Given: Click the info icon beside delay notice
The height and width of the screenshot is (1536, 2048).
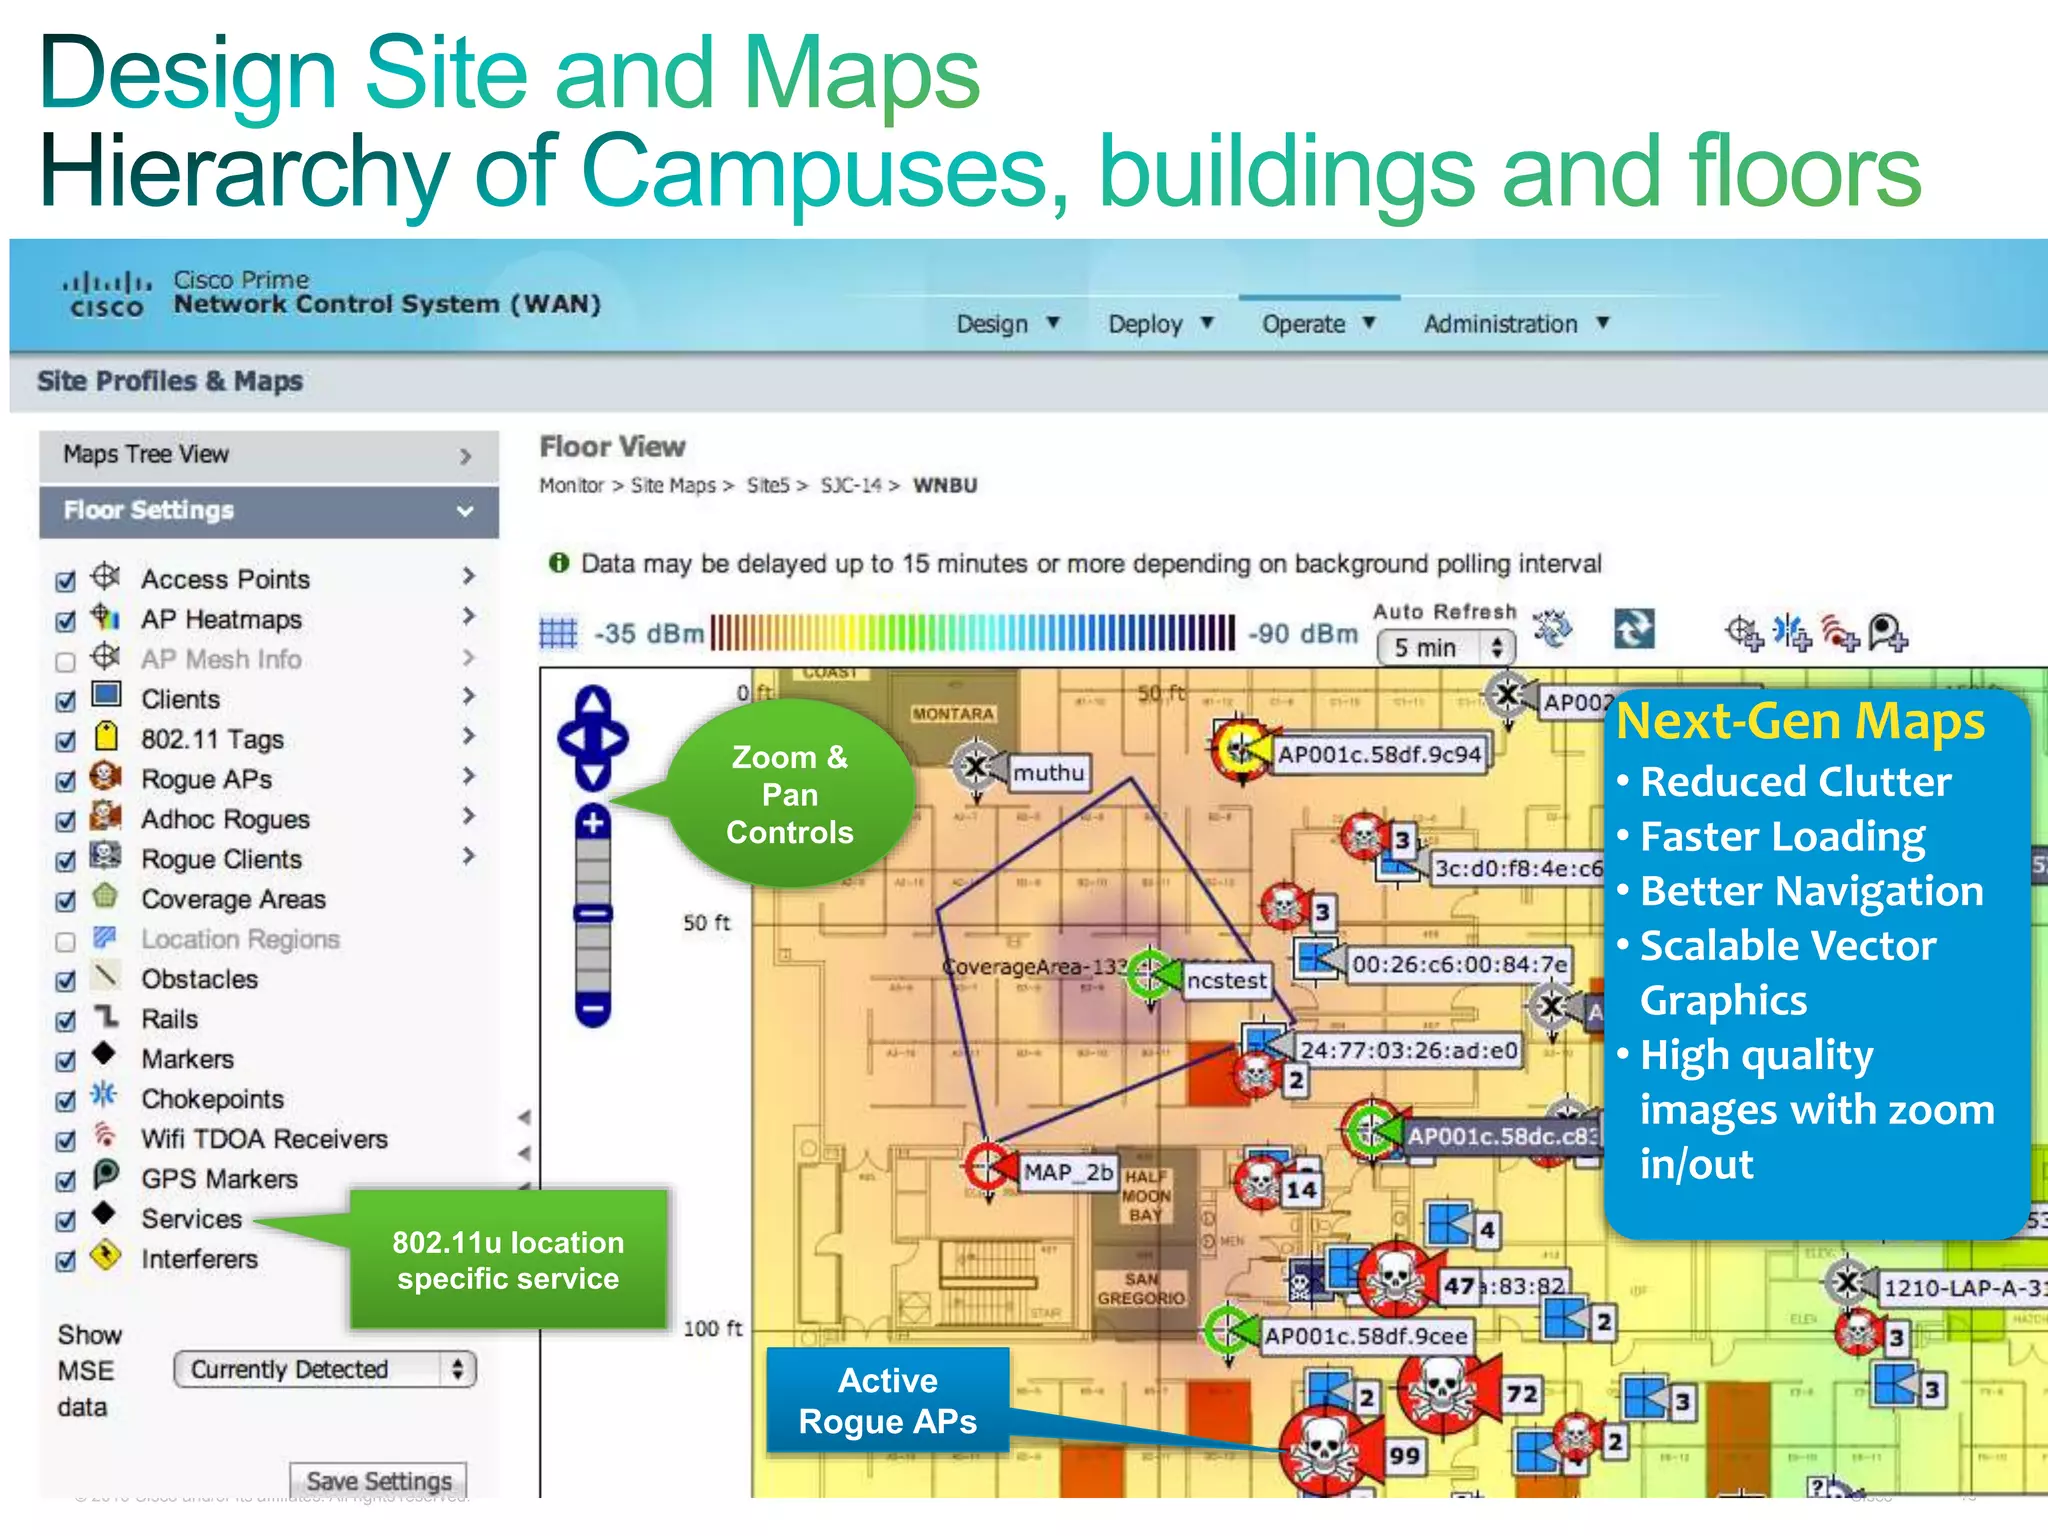Looking at the screenshot, I should point(559,563).
